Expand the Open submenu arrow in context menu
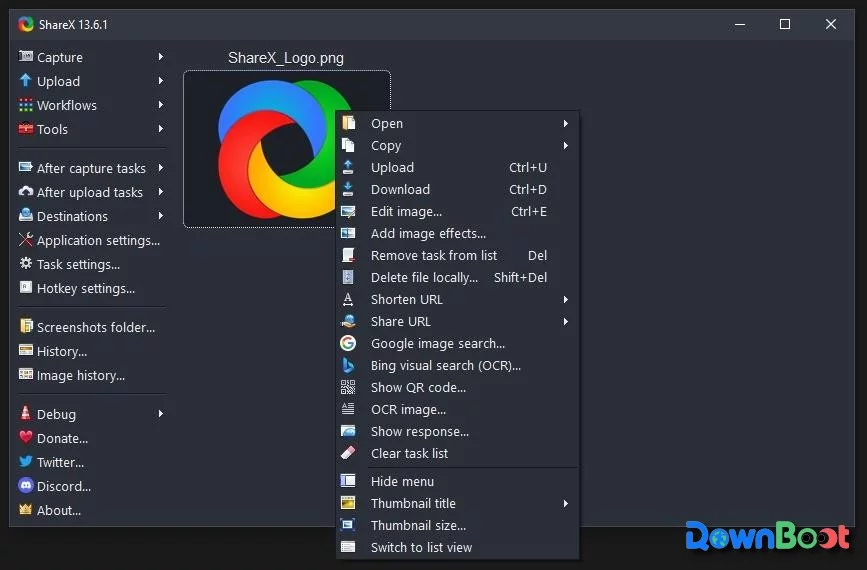 (x=566, y=123)
